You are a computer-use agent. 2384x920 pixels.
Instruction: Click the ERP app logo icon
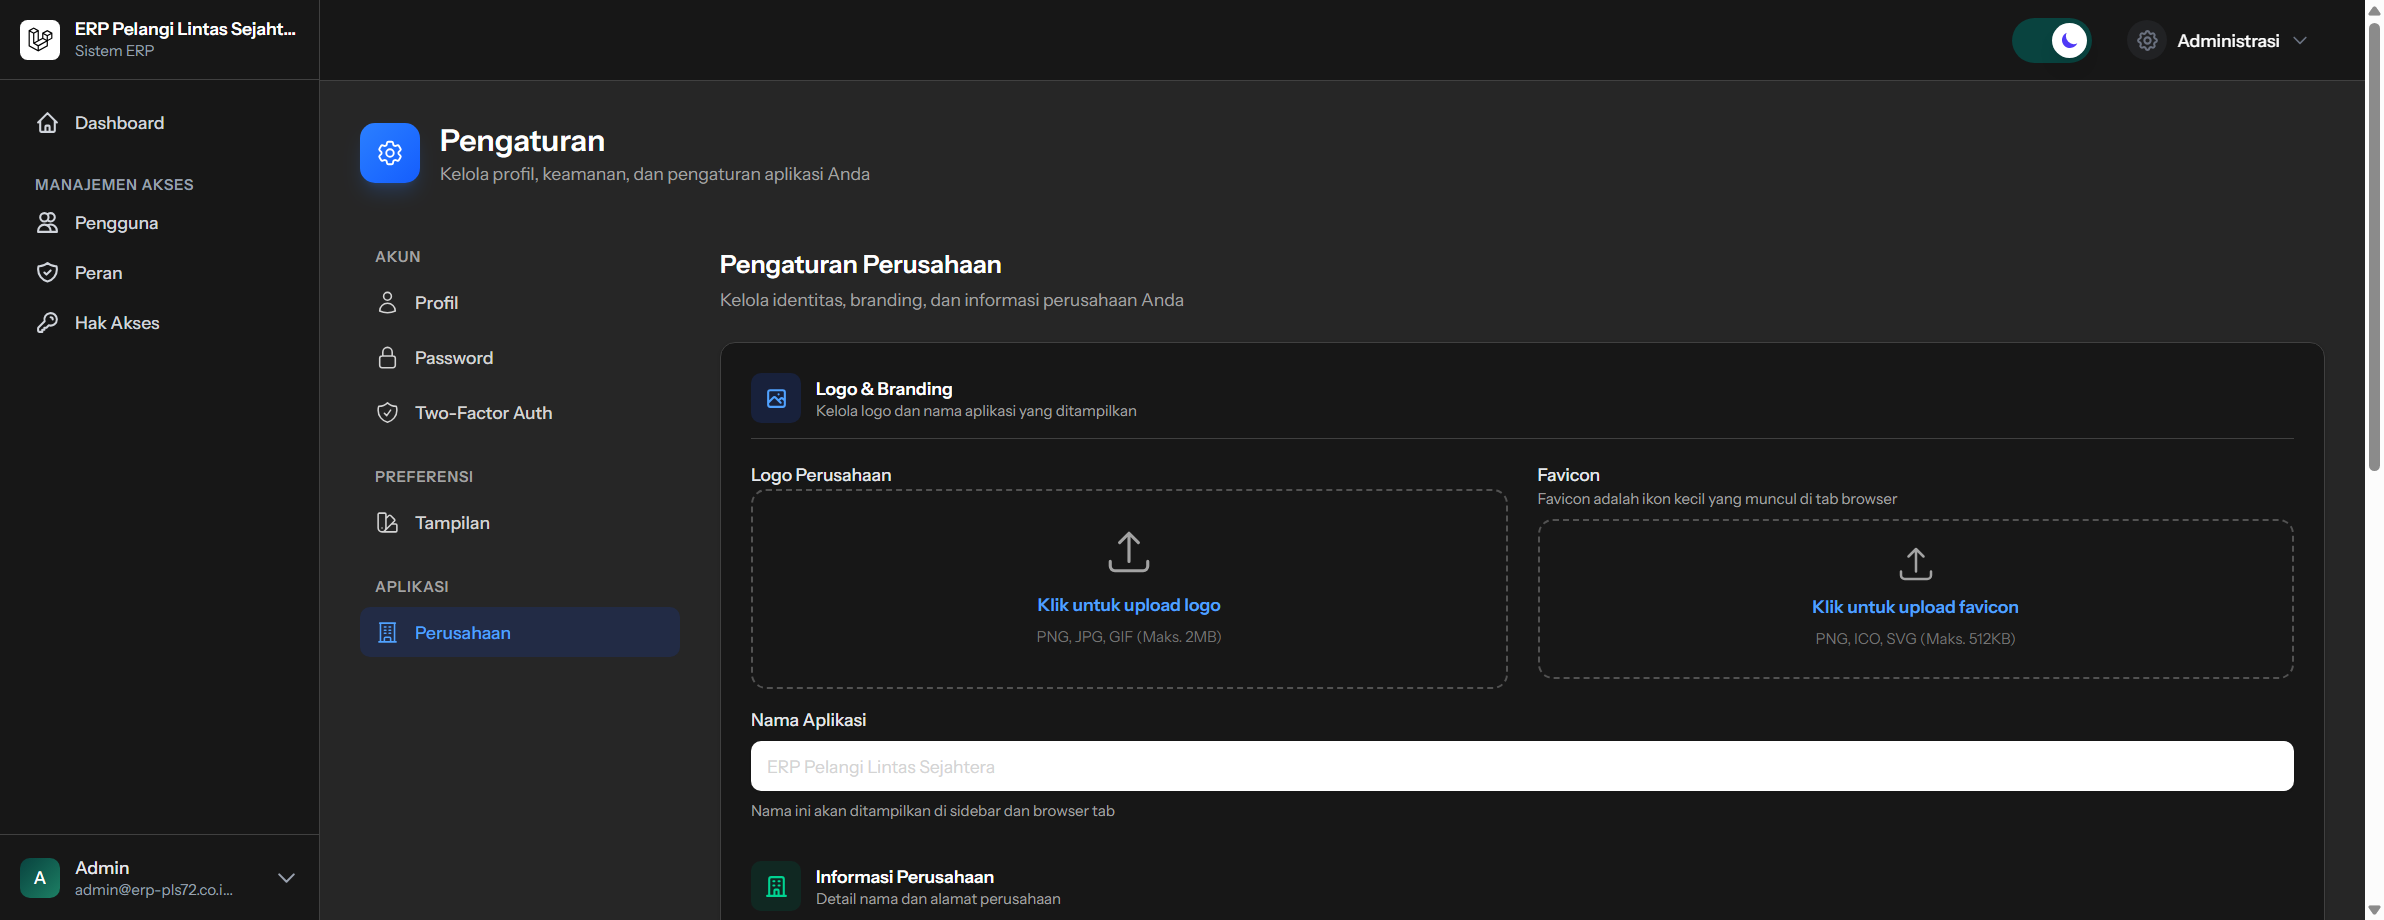[x=40, y=40]
